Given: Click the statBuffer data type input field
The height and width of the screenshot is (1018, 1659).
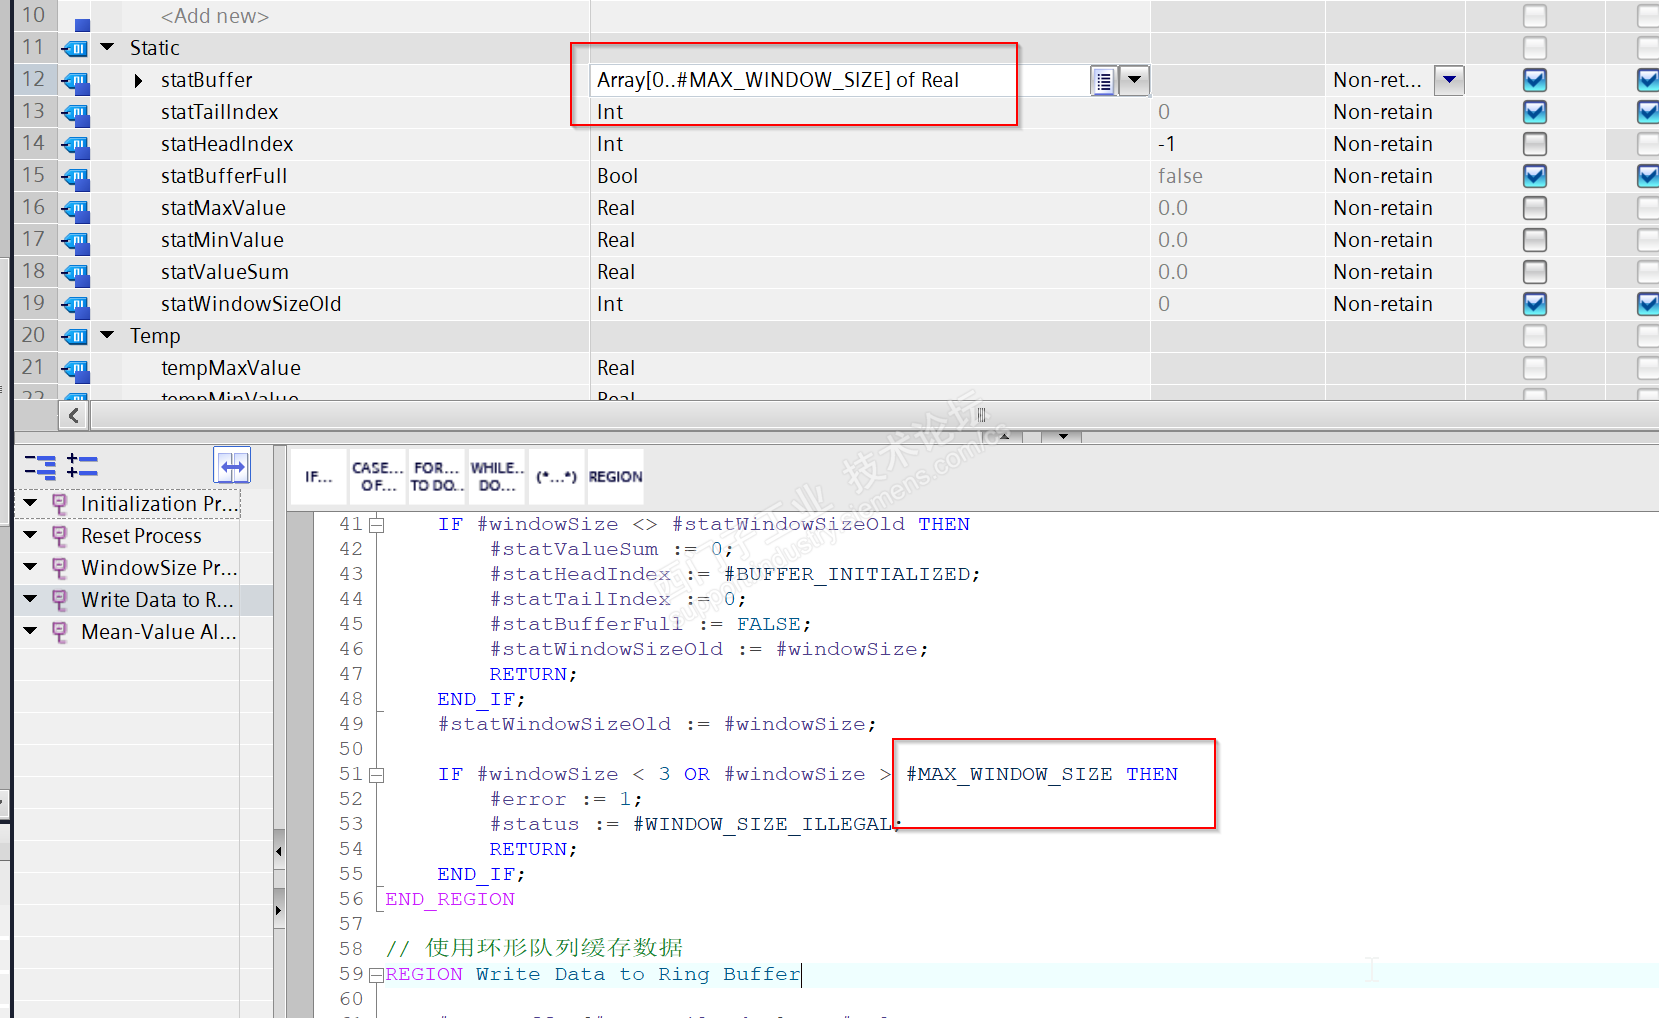Looking at the screenshot, I should 840,80.
